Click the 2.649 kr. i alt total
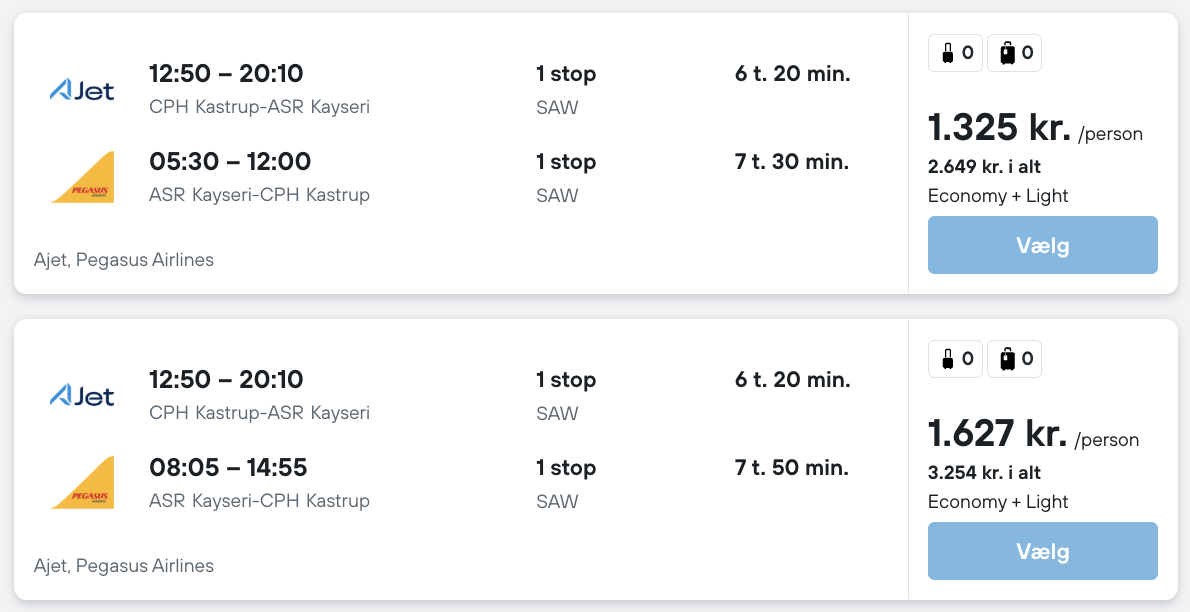The width and height of the screenshot is (1190, 612). pos(984,167)
